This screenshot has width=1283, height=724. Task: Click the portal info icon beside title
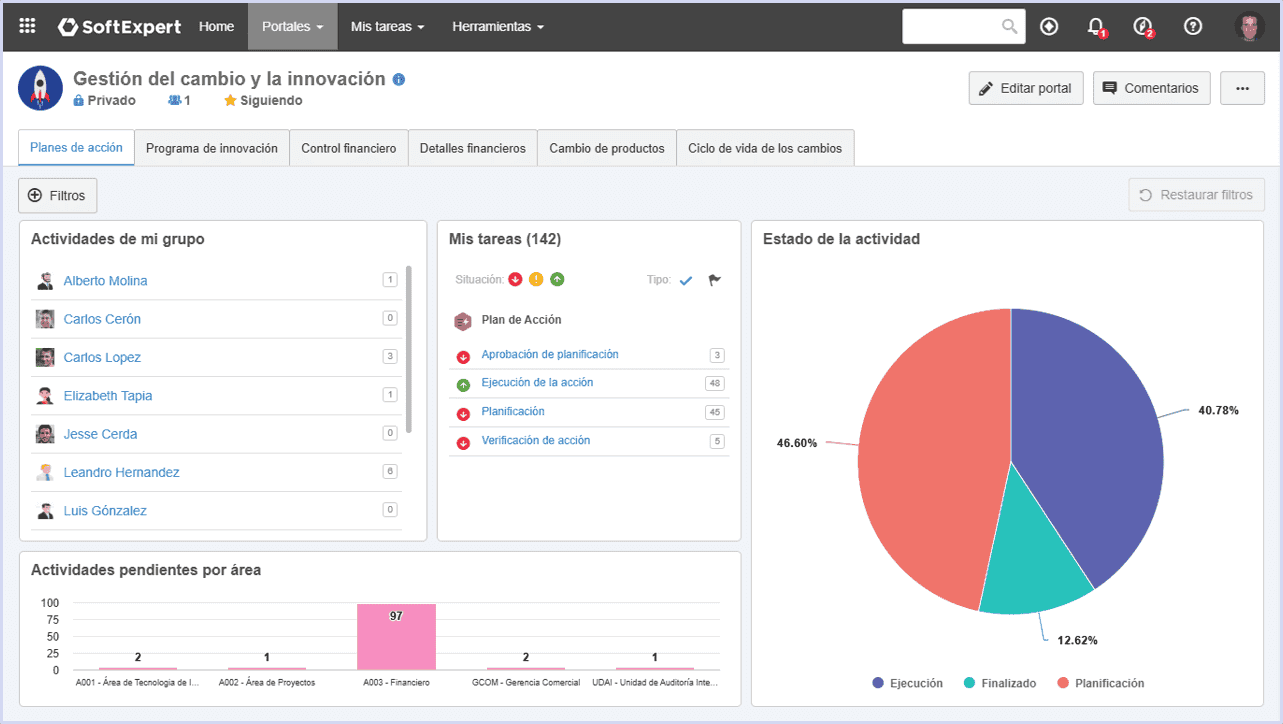point(399,79)
